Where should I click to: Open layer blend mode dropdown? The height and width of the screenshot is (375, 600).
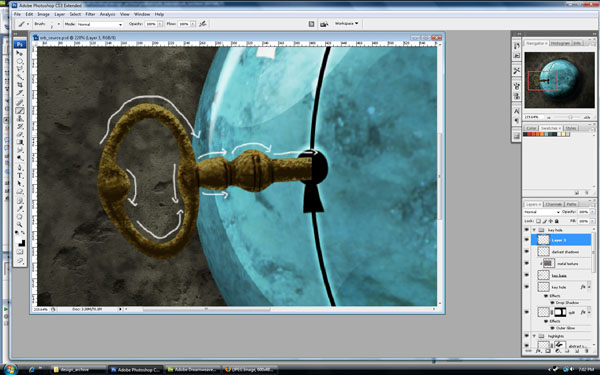[541, 212]
